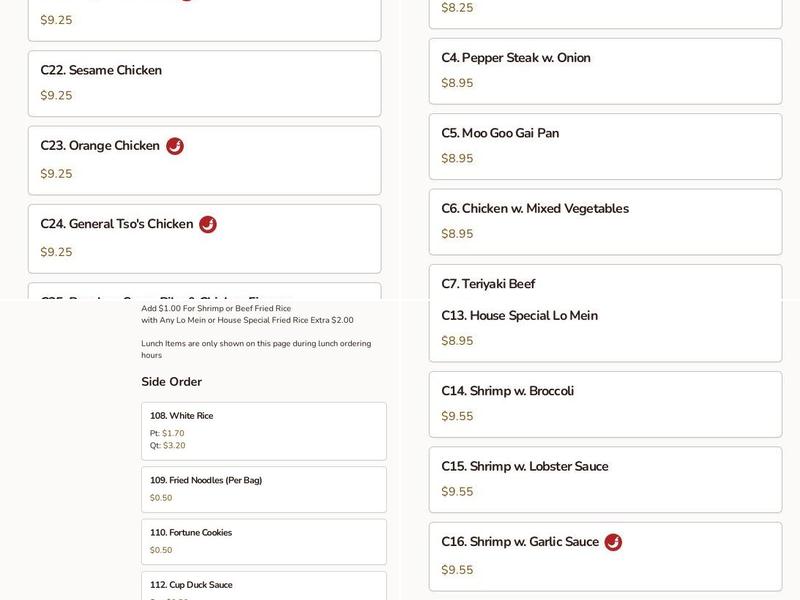
Task: Click the C13. House Special Lo Mein card
Action: pyautogui.click(x=604, y=328)
